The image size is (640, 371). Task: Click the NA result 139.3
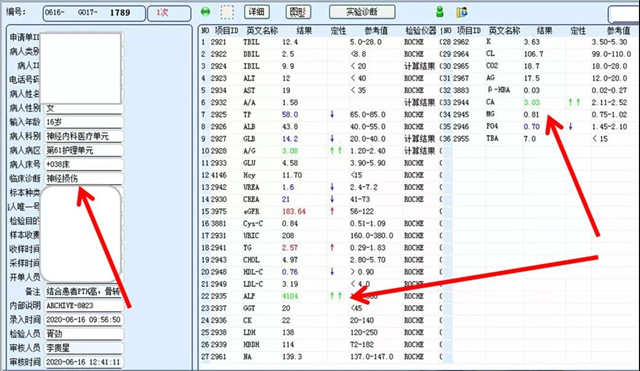point(292,357)
